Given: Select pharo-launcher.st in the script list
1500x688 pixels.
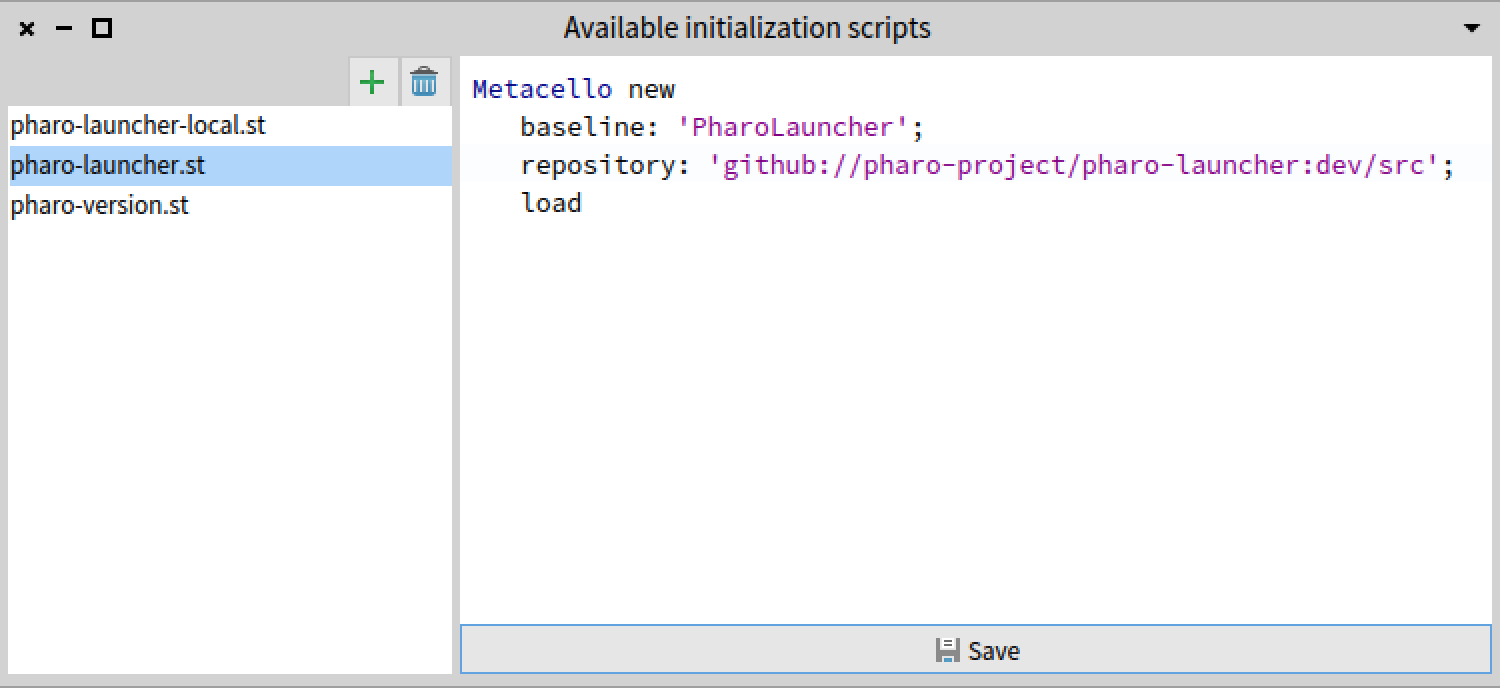Looking at the screenshot, I should point(230,166).
